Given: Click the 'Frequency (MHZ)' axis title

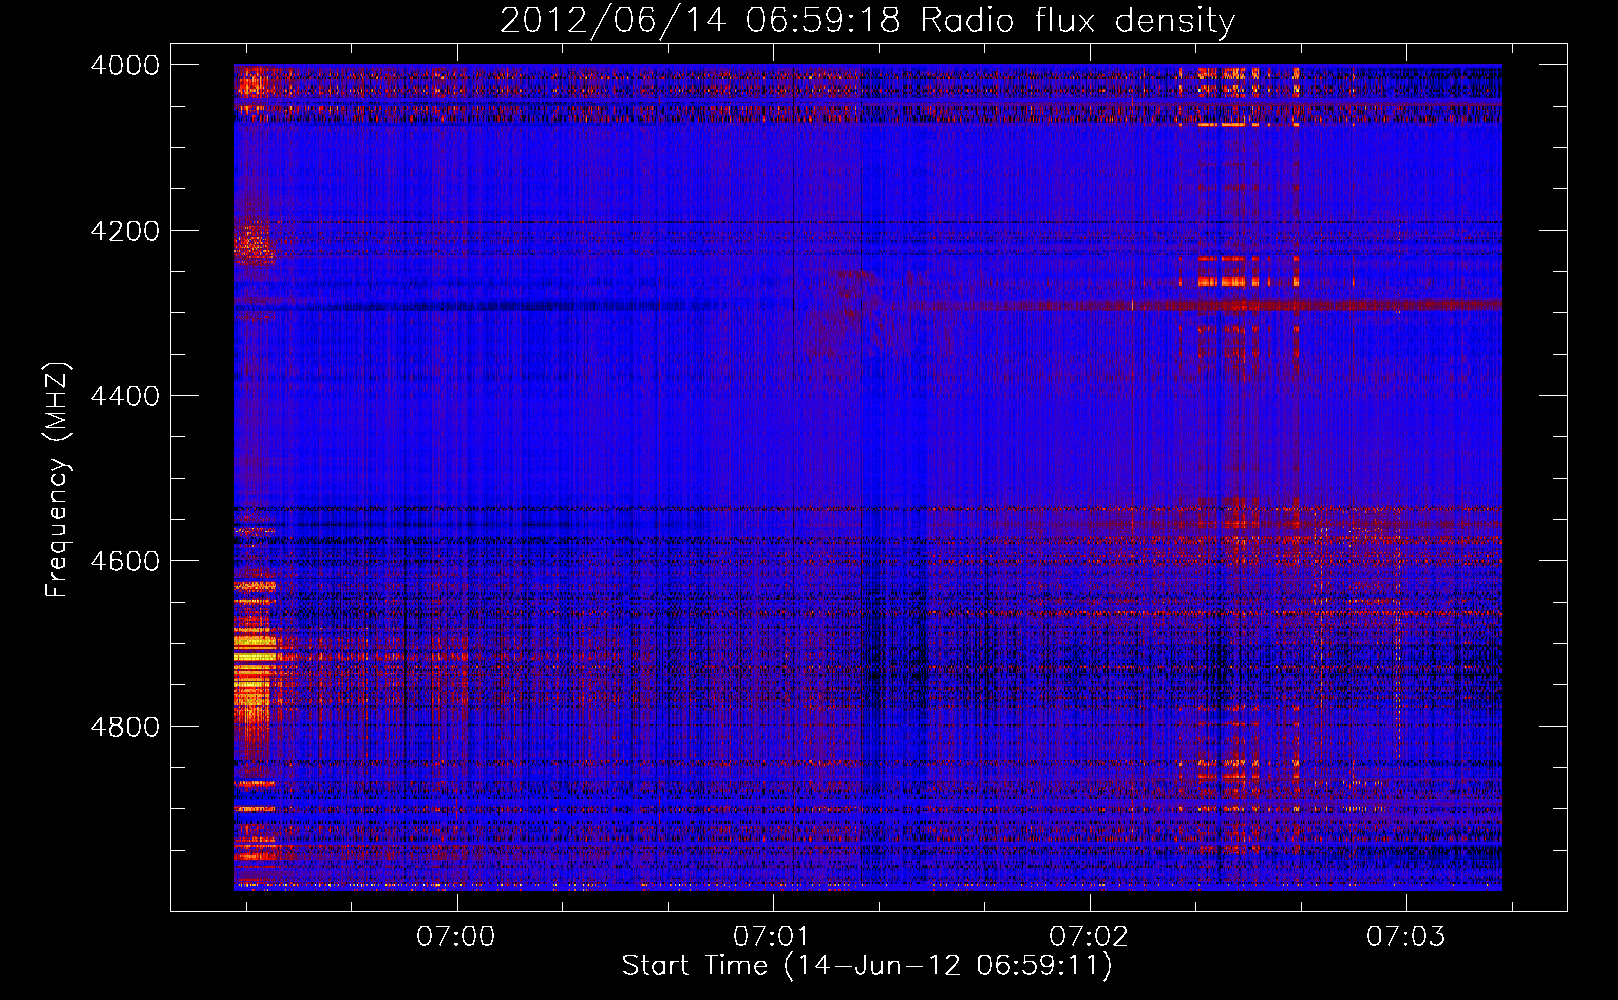Looking at the screenshot, I should pyautogui.click(x=58, y=480).
